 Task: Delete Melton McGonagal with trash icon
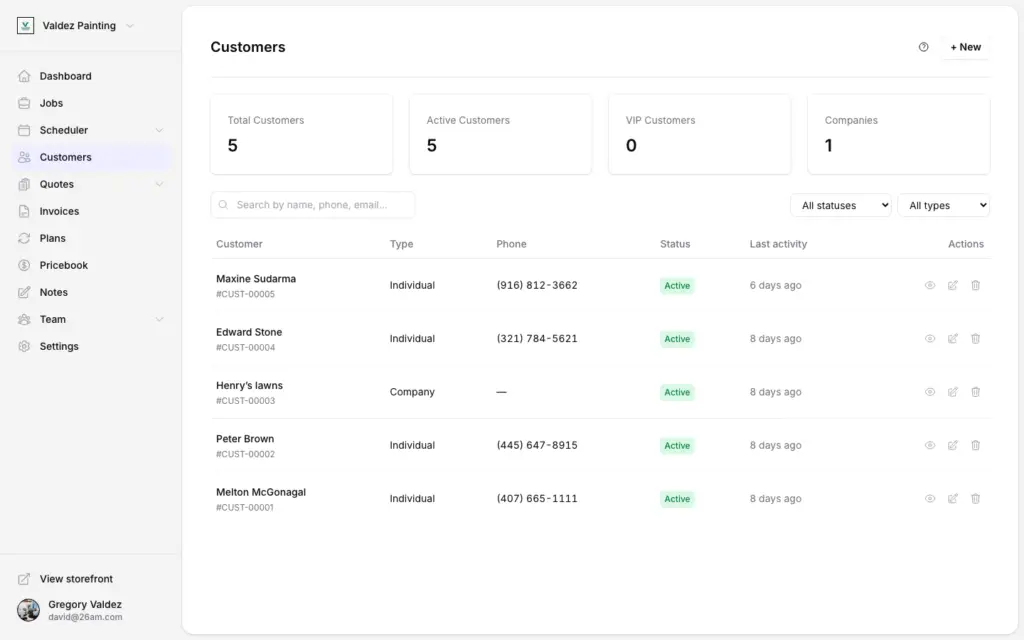976,499
